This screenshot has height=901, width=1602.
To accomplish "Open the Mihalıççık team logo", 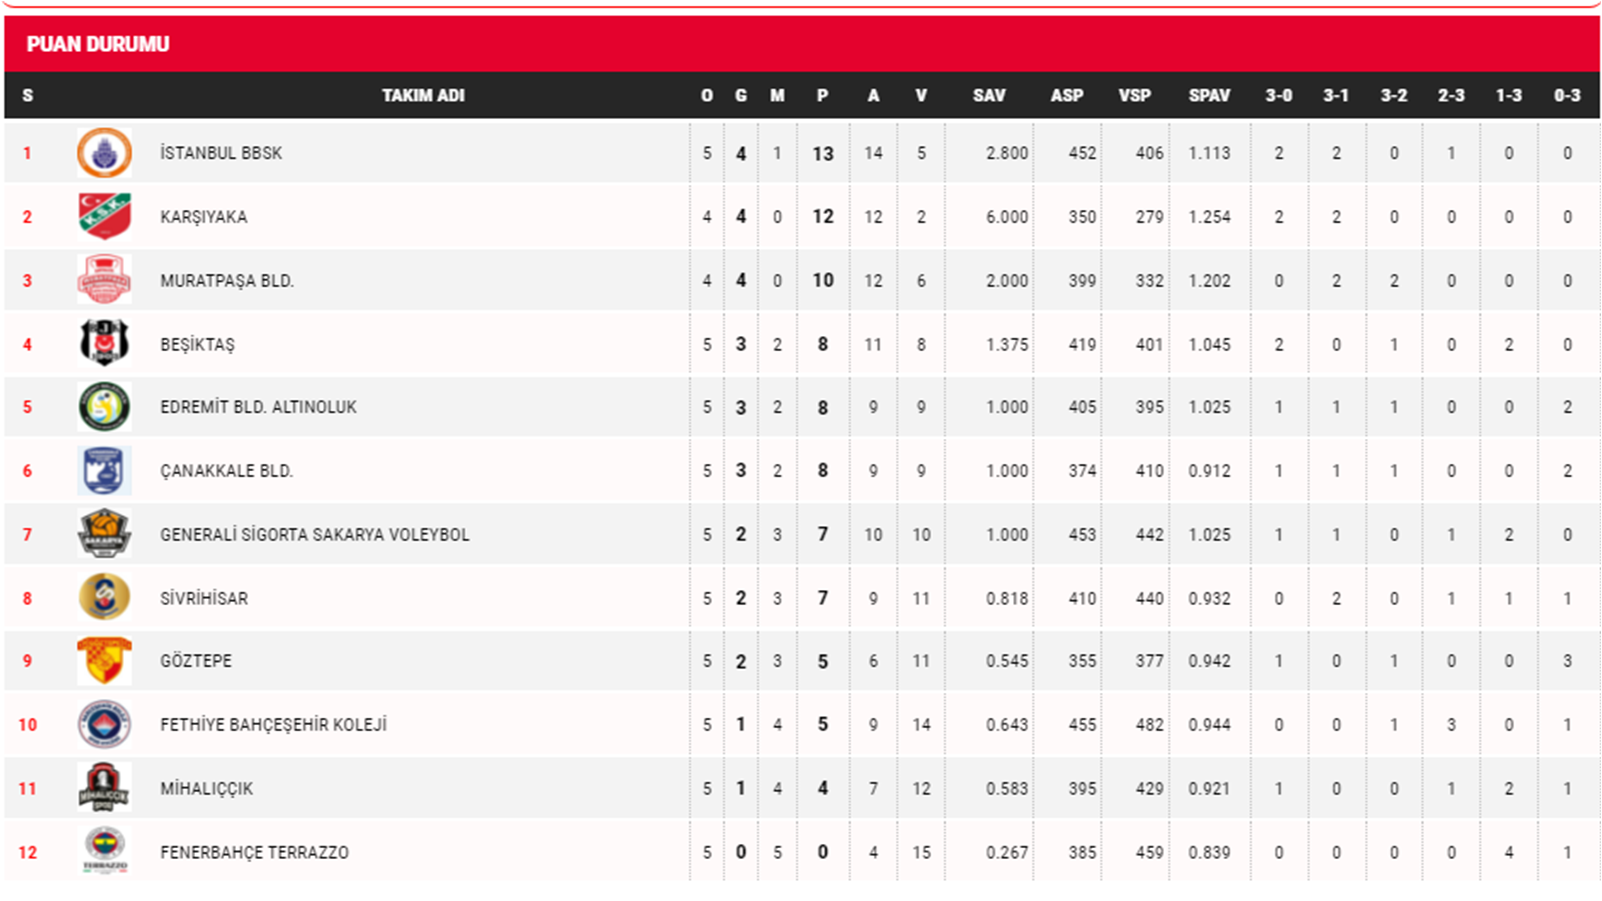I will click(x=104, y=788).
